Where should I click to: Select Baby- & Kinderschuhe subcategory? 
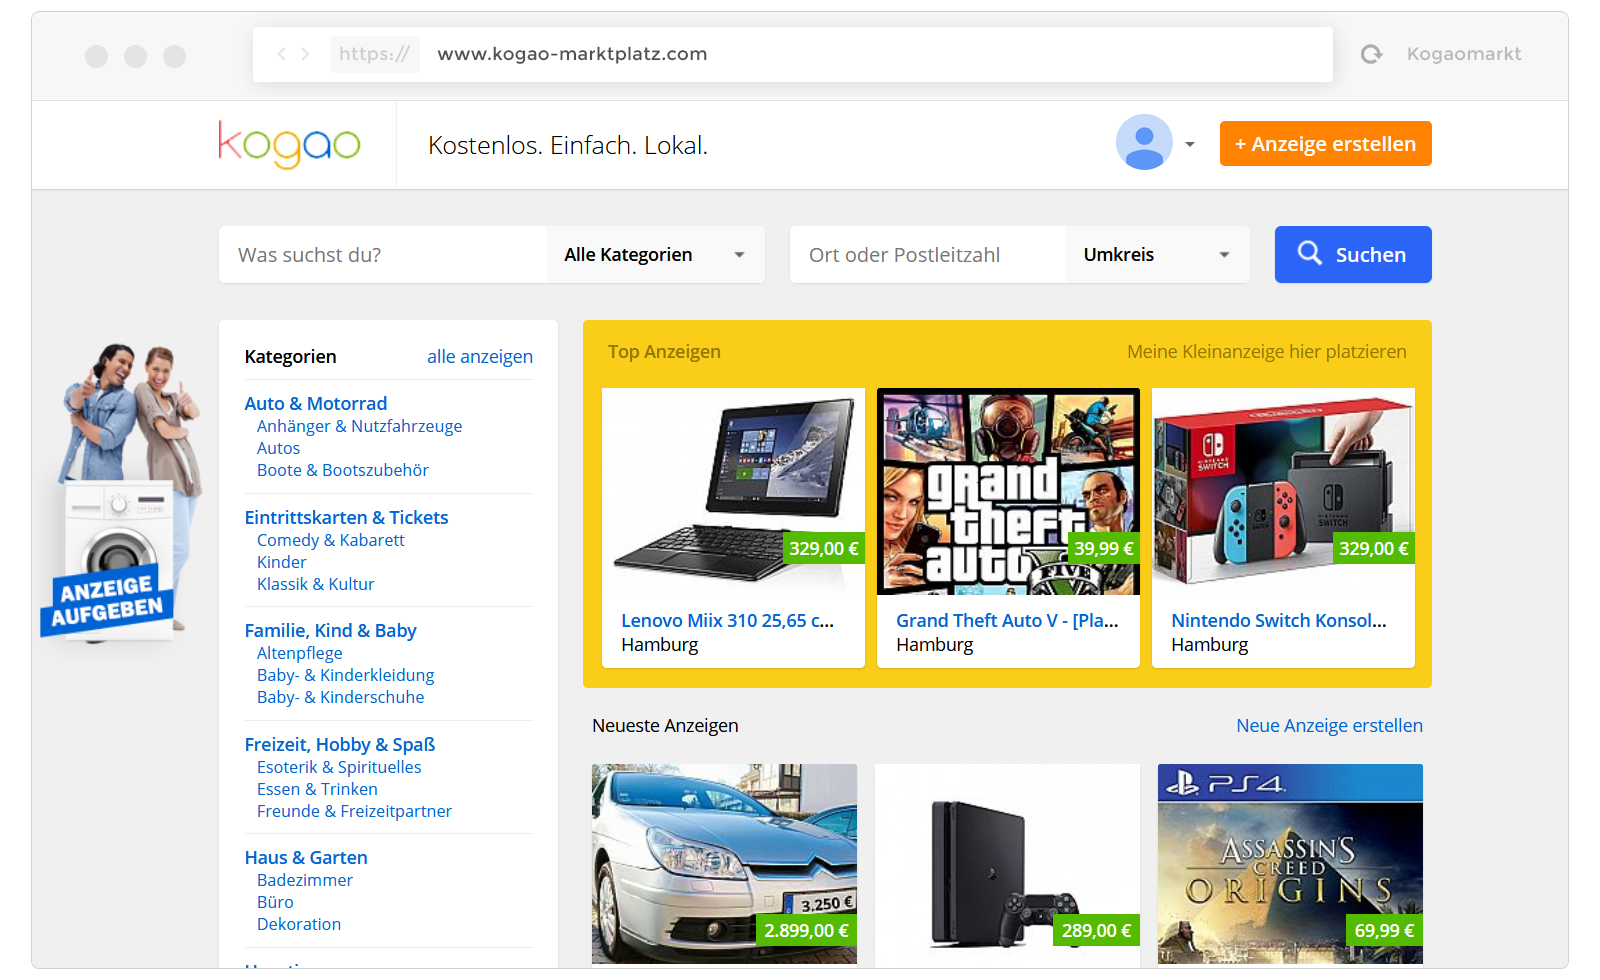point(341,697)
